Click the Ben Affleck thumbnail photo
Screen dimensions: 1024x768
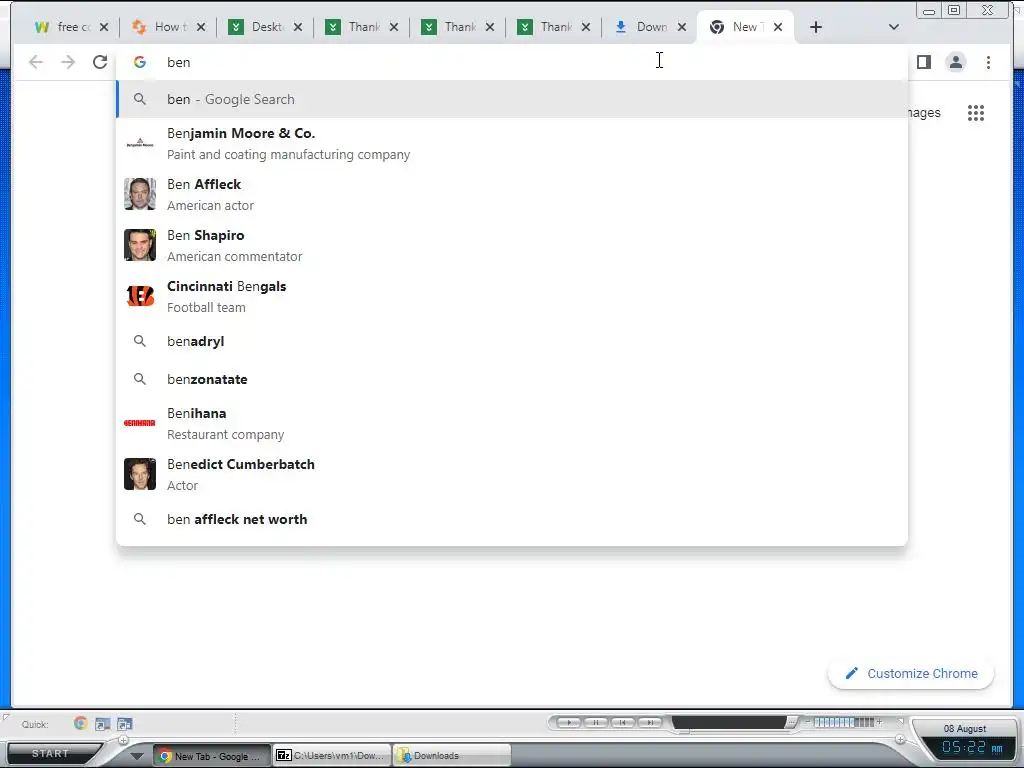click(x=140, y=194)
